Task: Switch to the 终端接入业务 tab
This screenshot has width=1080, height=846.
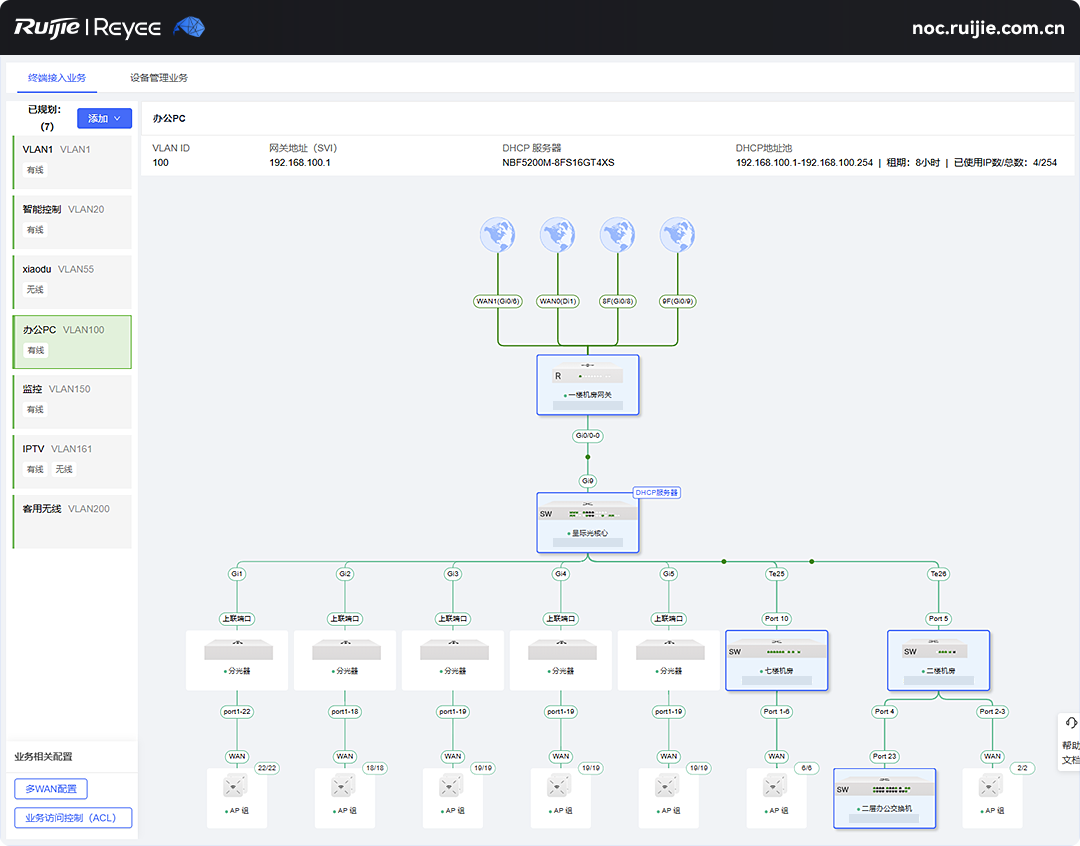Action: pos(56,77)
